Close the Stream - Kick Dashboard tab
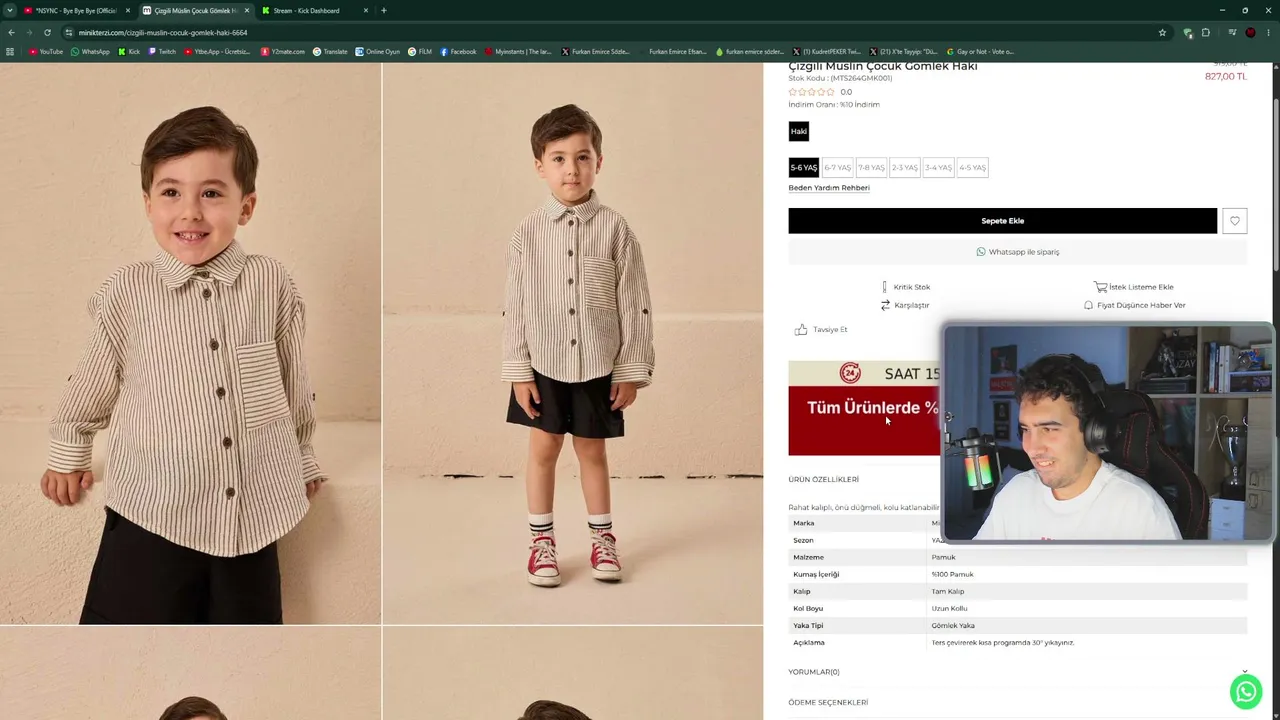 (366, 10)
